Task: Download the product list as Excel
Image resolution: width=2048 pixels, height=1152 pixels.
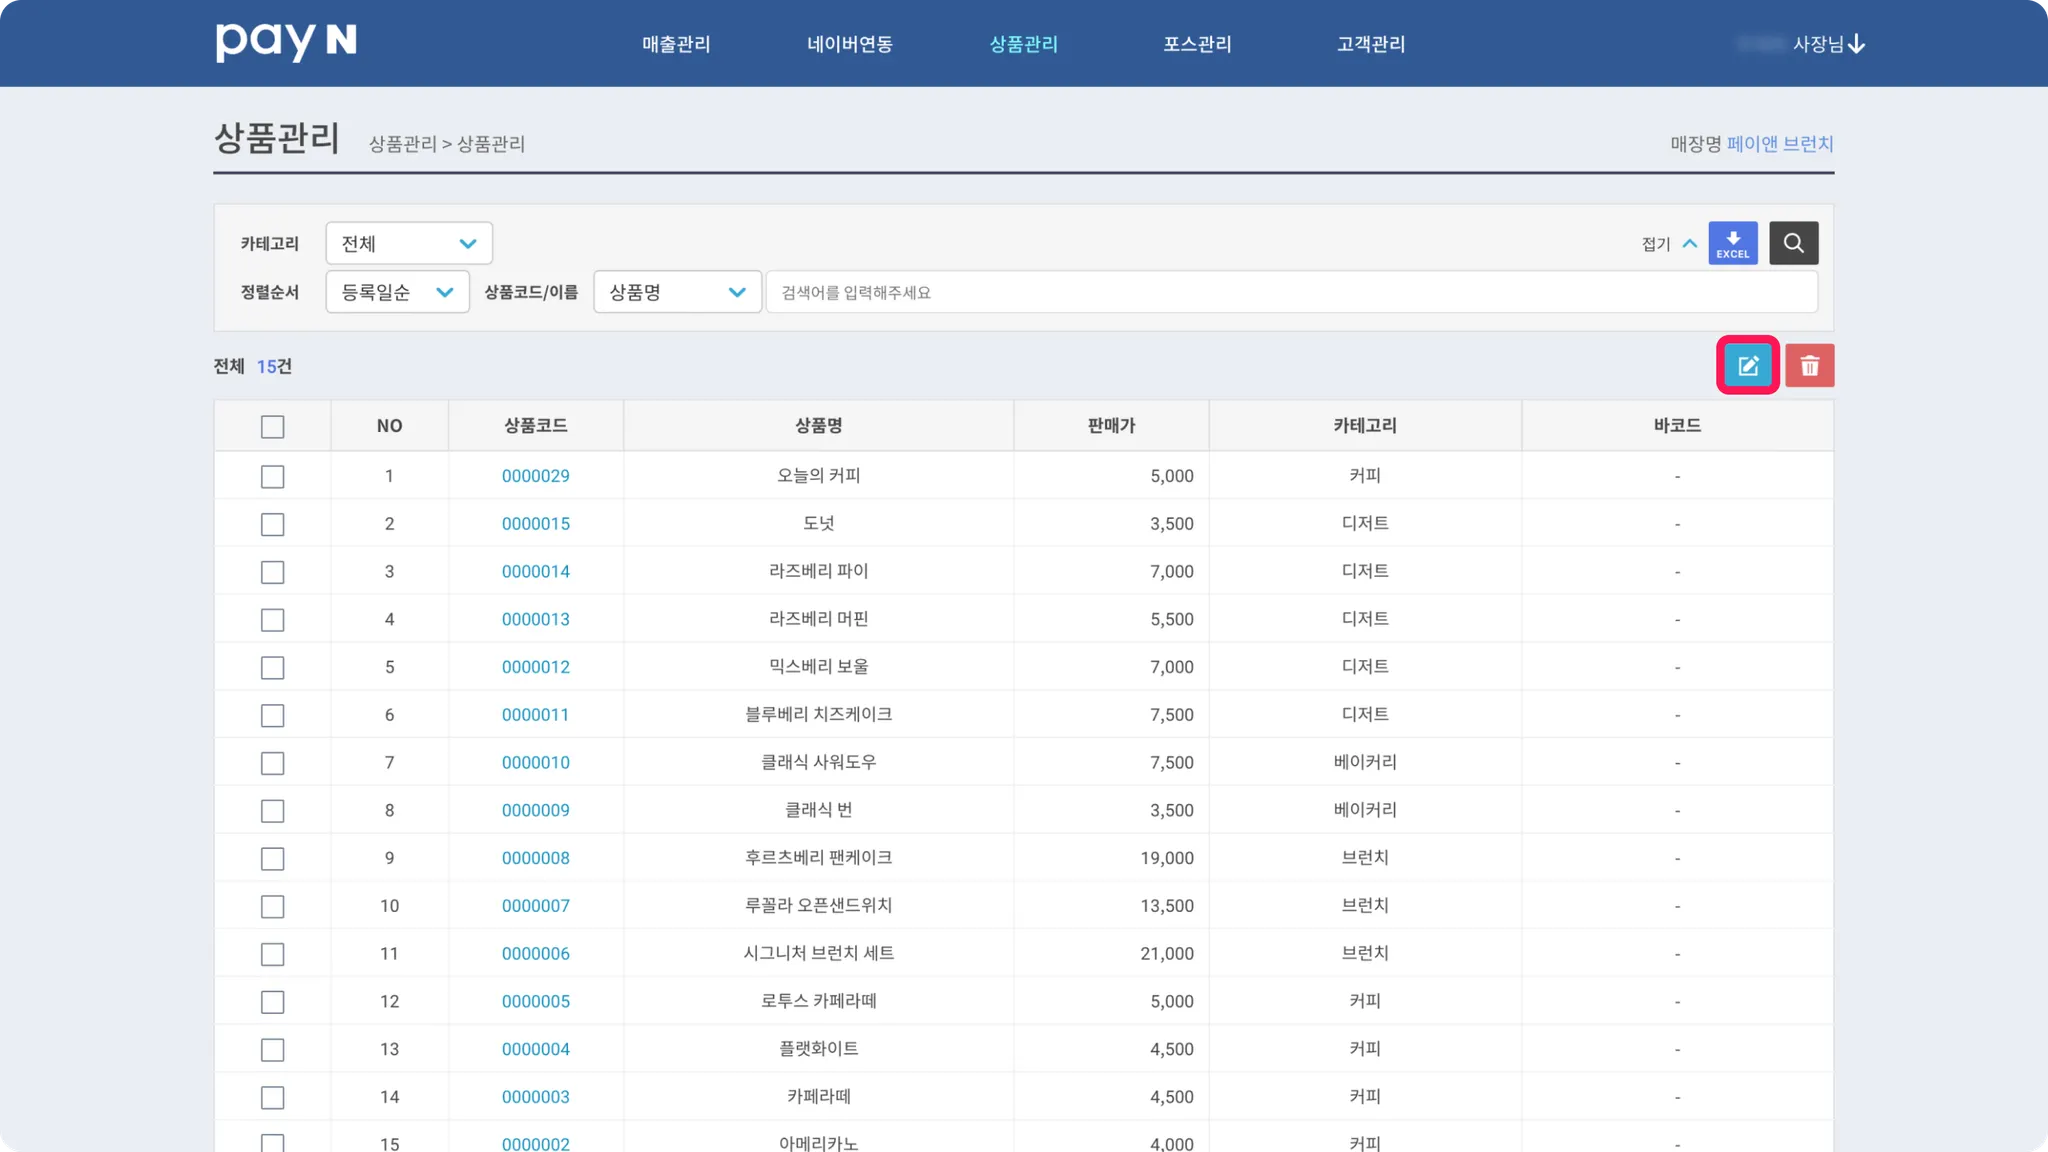Action: (1732, 243)
